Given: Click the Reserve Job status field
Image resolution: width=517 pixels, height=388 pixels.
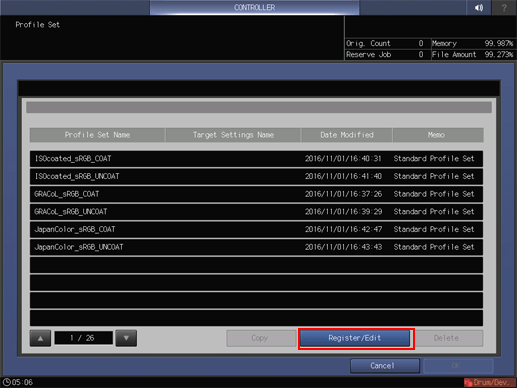Looking at the screenshot, I should pyautogui.click(x=387, y=55).
